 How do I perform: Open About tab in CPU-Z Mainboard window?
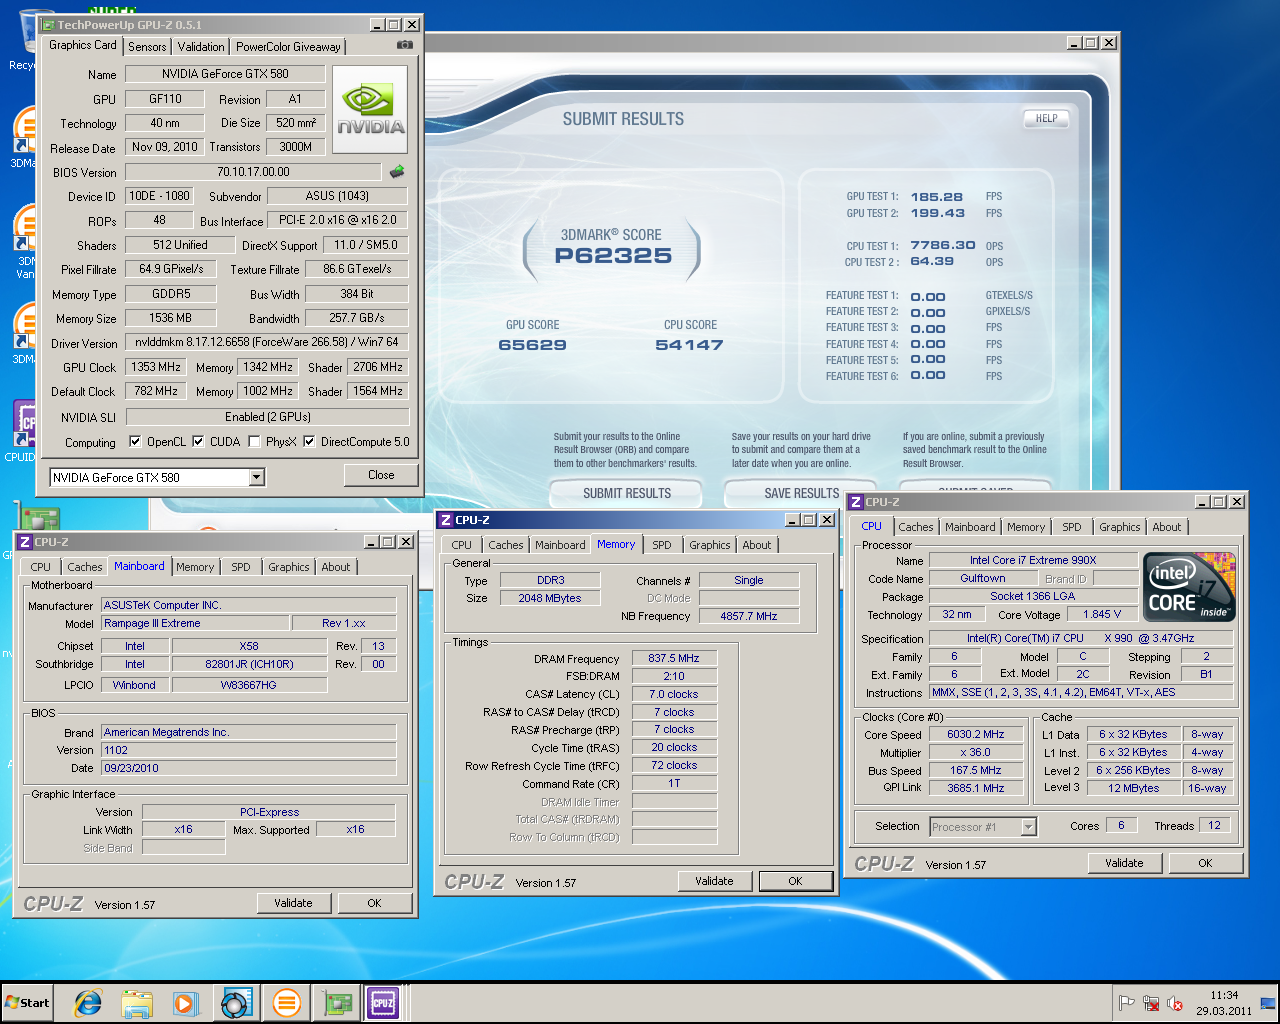click(x=336, y=567)
